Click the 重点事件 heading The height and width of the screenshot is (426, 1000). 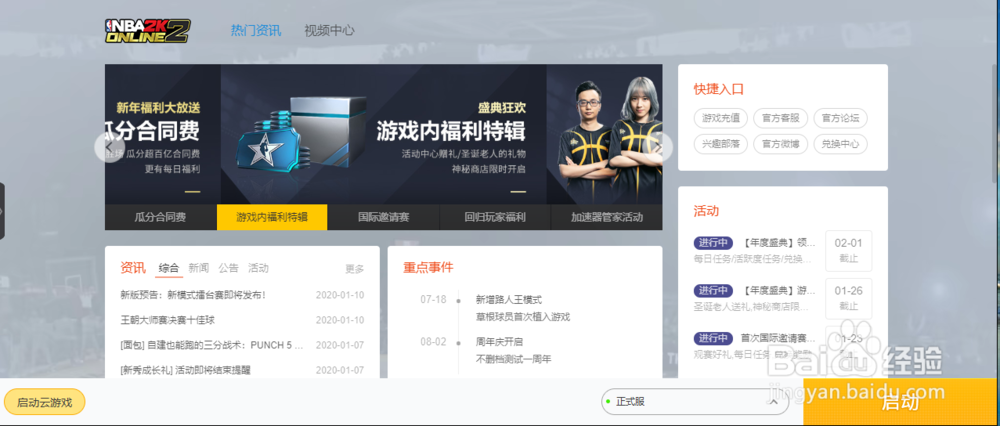point(428,267)
